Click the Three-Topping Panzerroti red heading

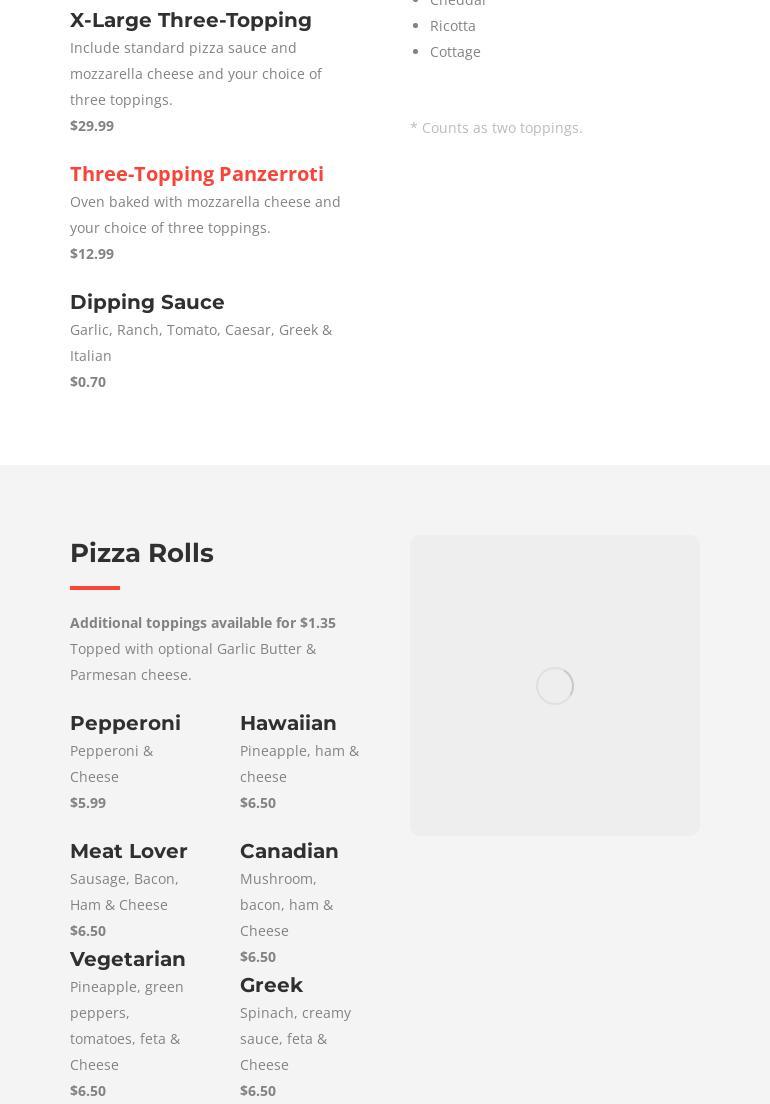196,174
